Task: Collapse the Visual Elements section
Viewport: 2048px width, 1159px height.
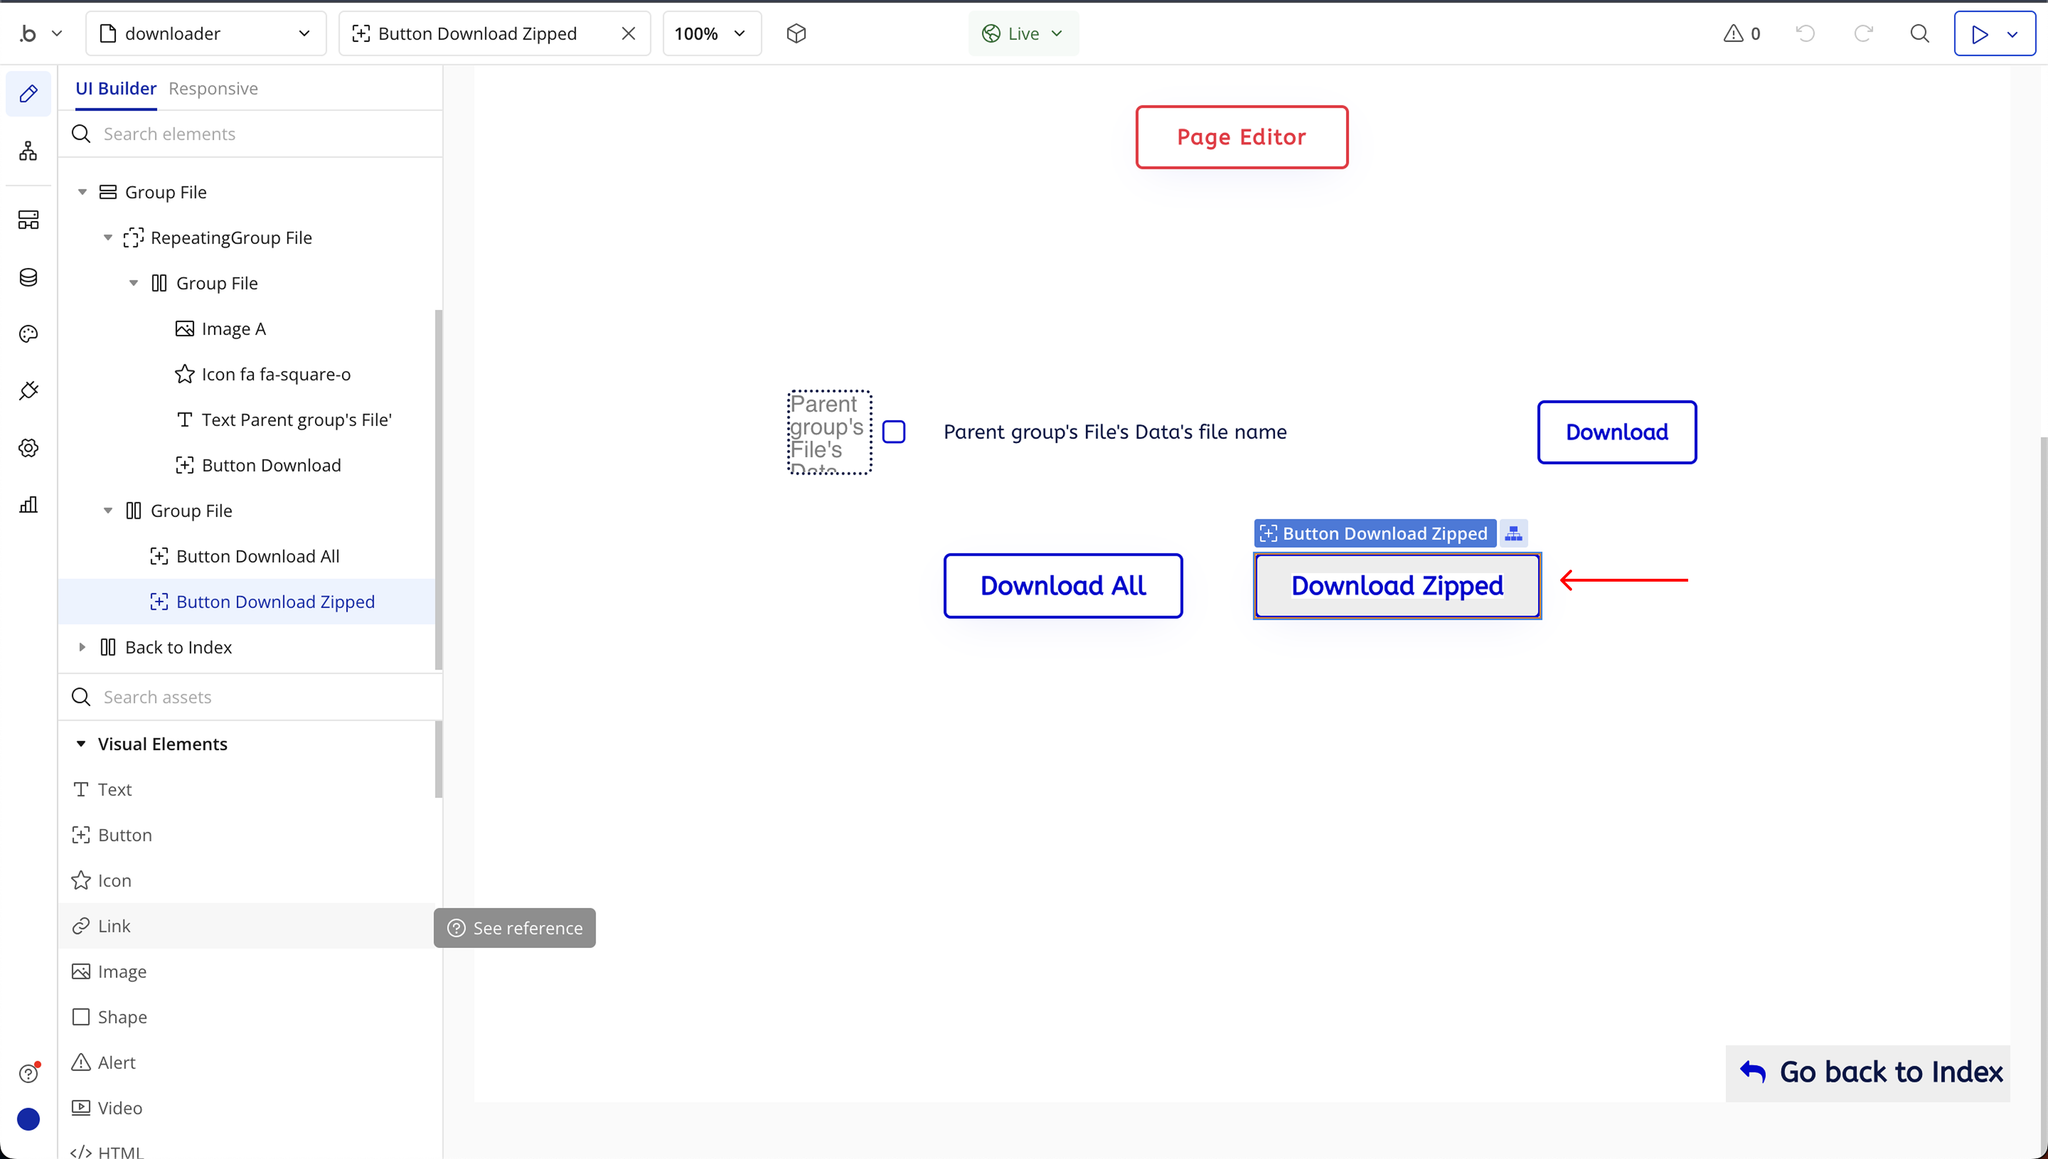Action: click(81, 744)
